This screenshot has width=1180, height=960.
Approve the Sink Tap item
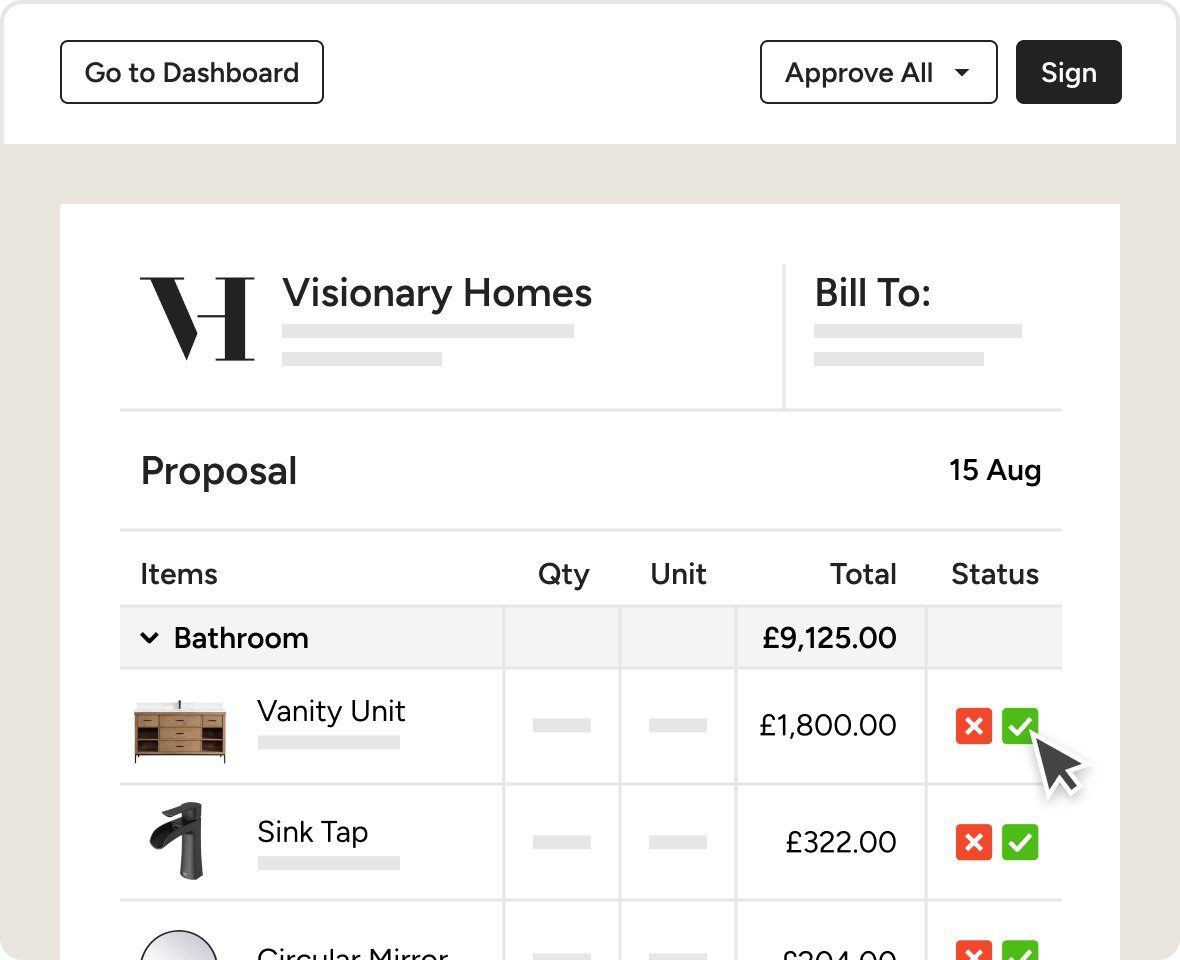point(1020,842)
